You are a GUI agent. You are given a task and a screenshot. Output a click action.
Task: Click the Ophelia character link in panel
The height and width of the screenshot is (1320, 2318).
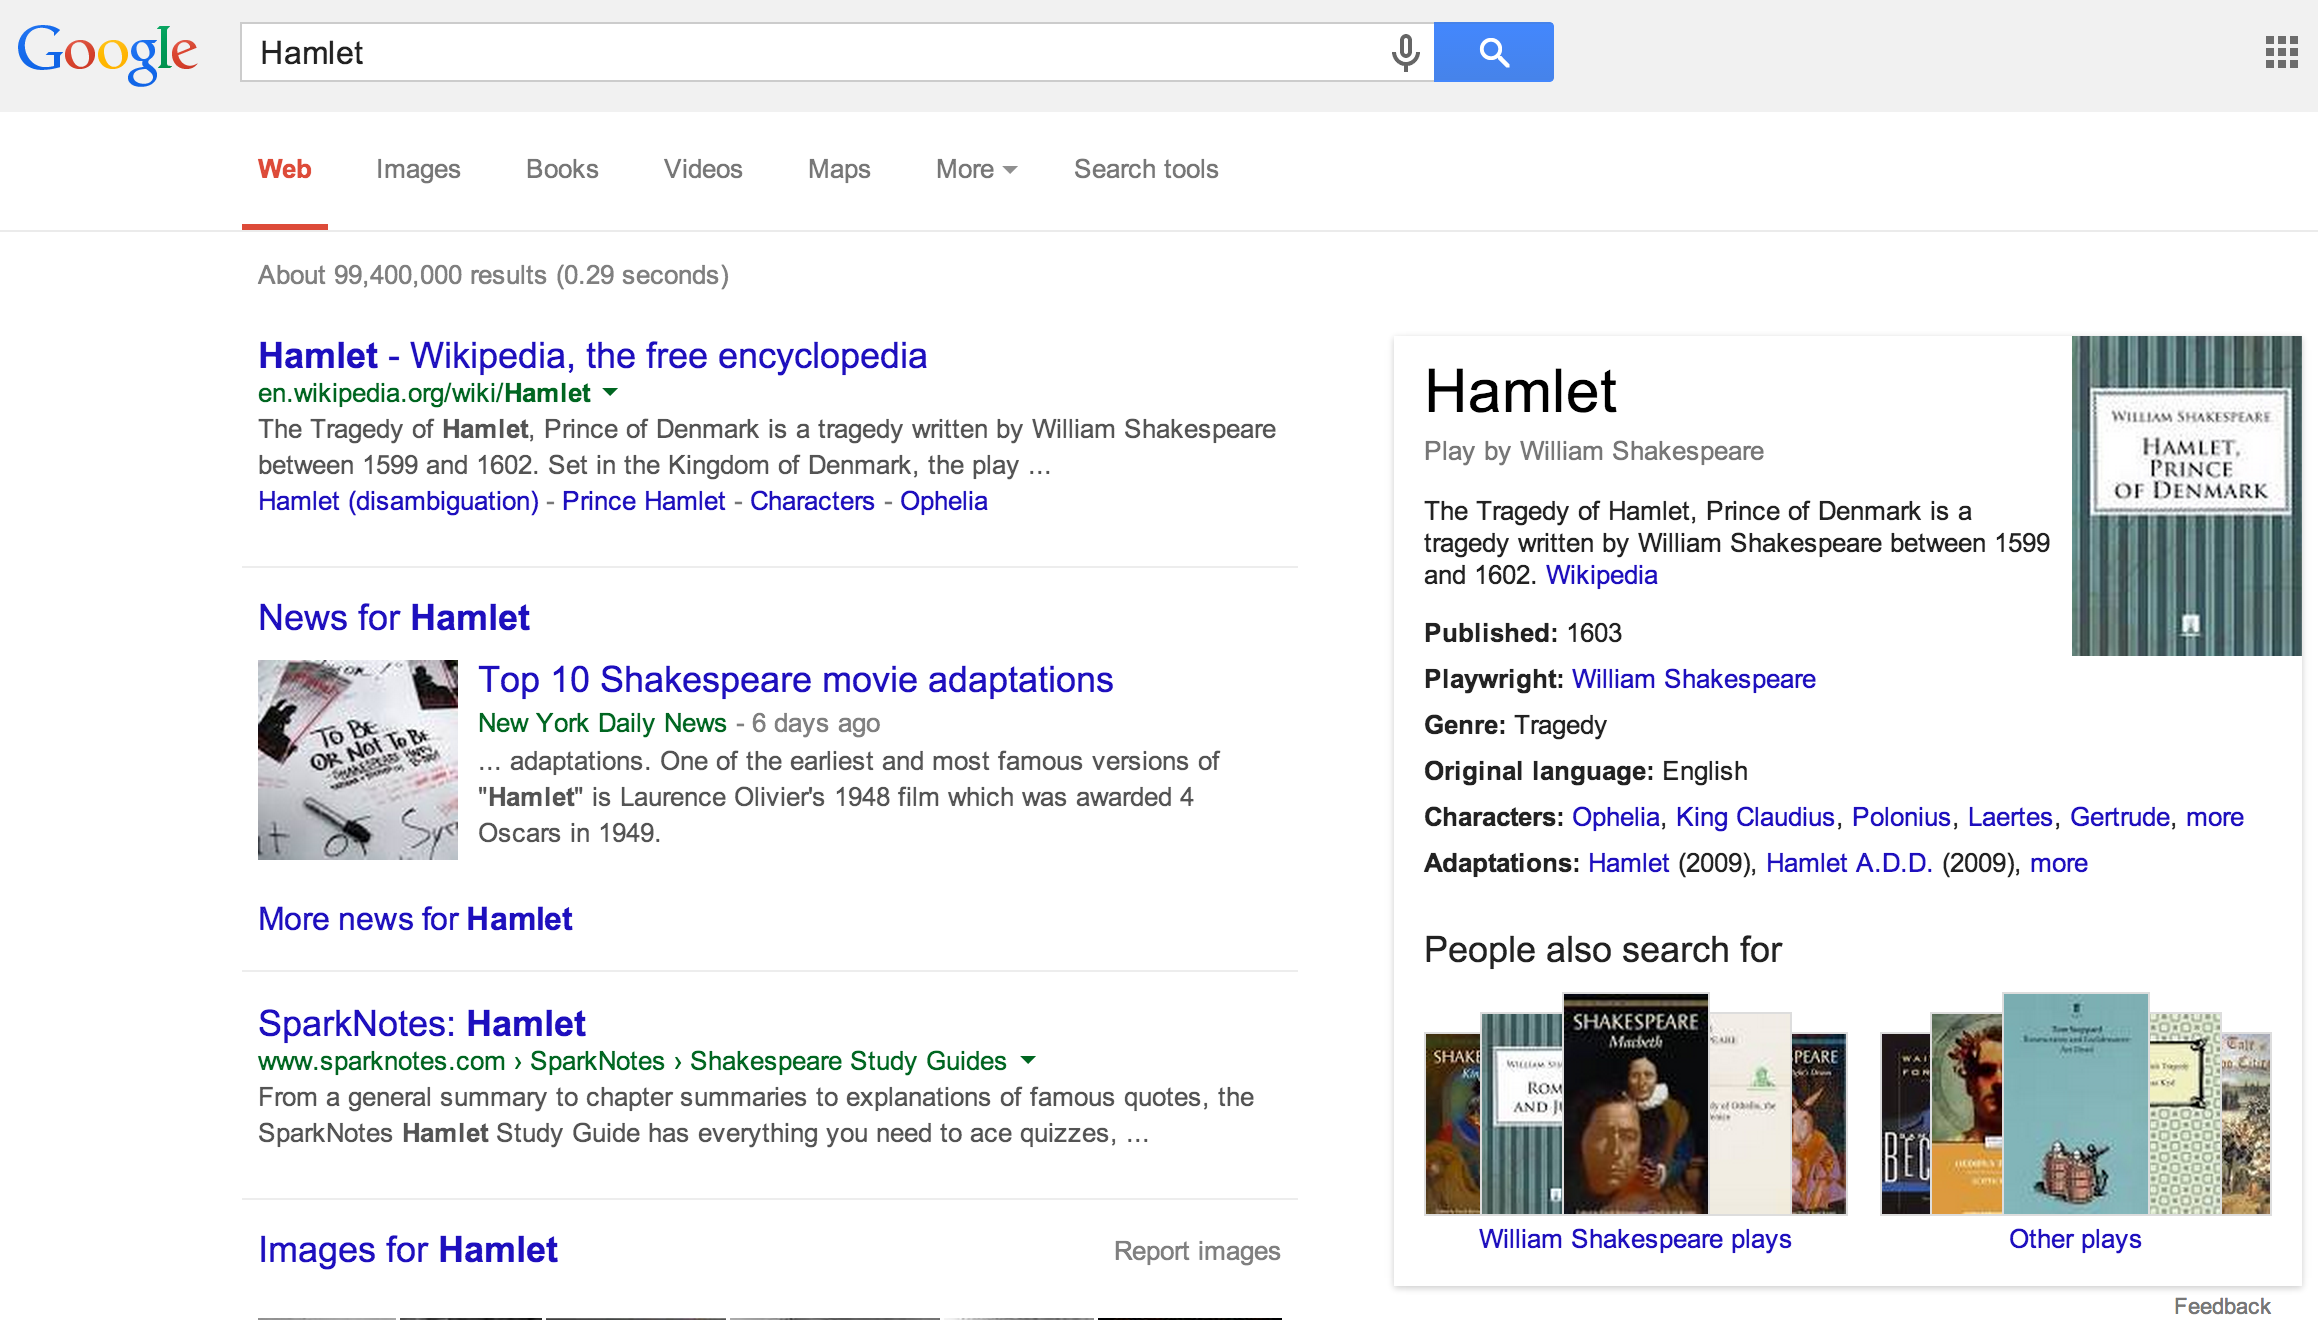click(1615, 817)
